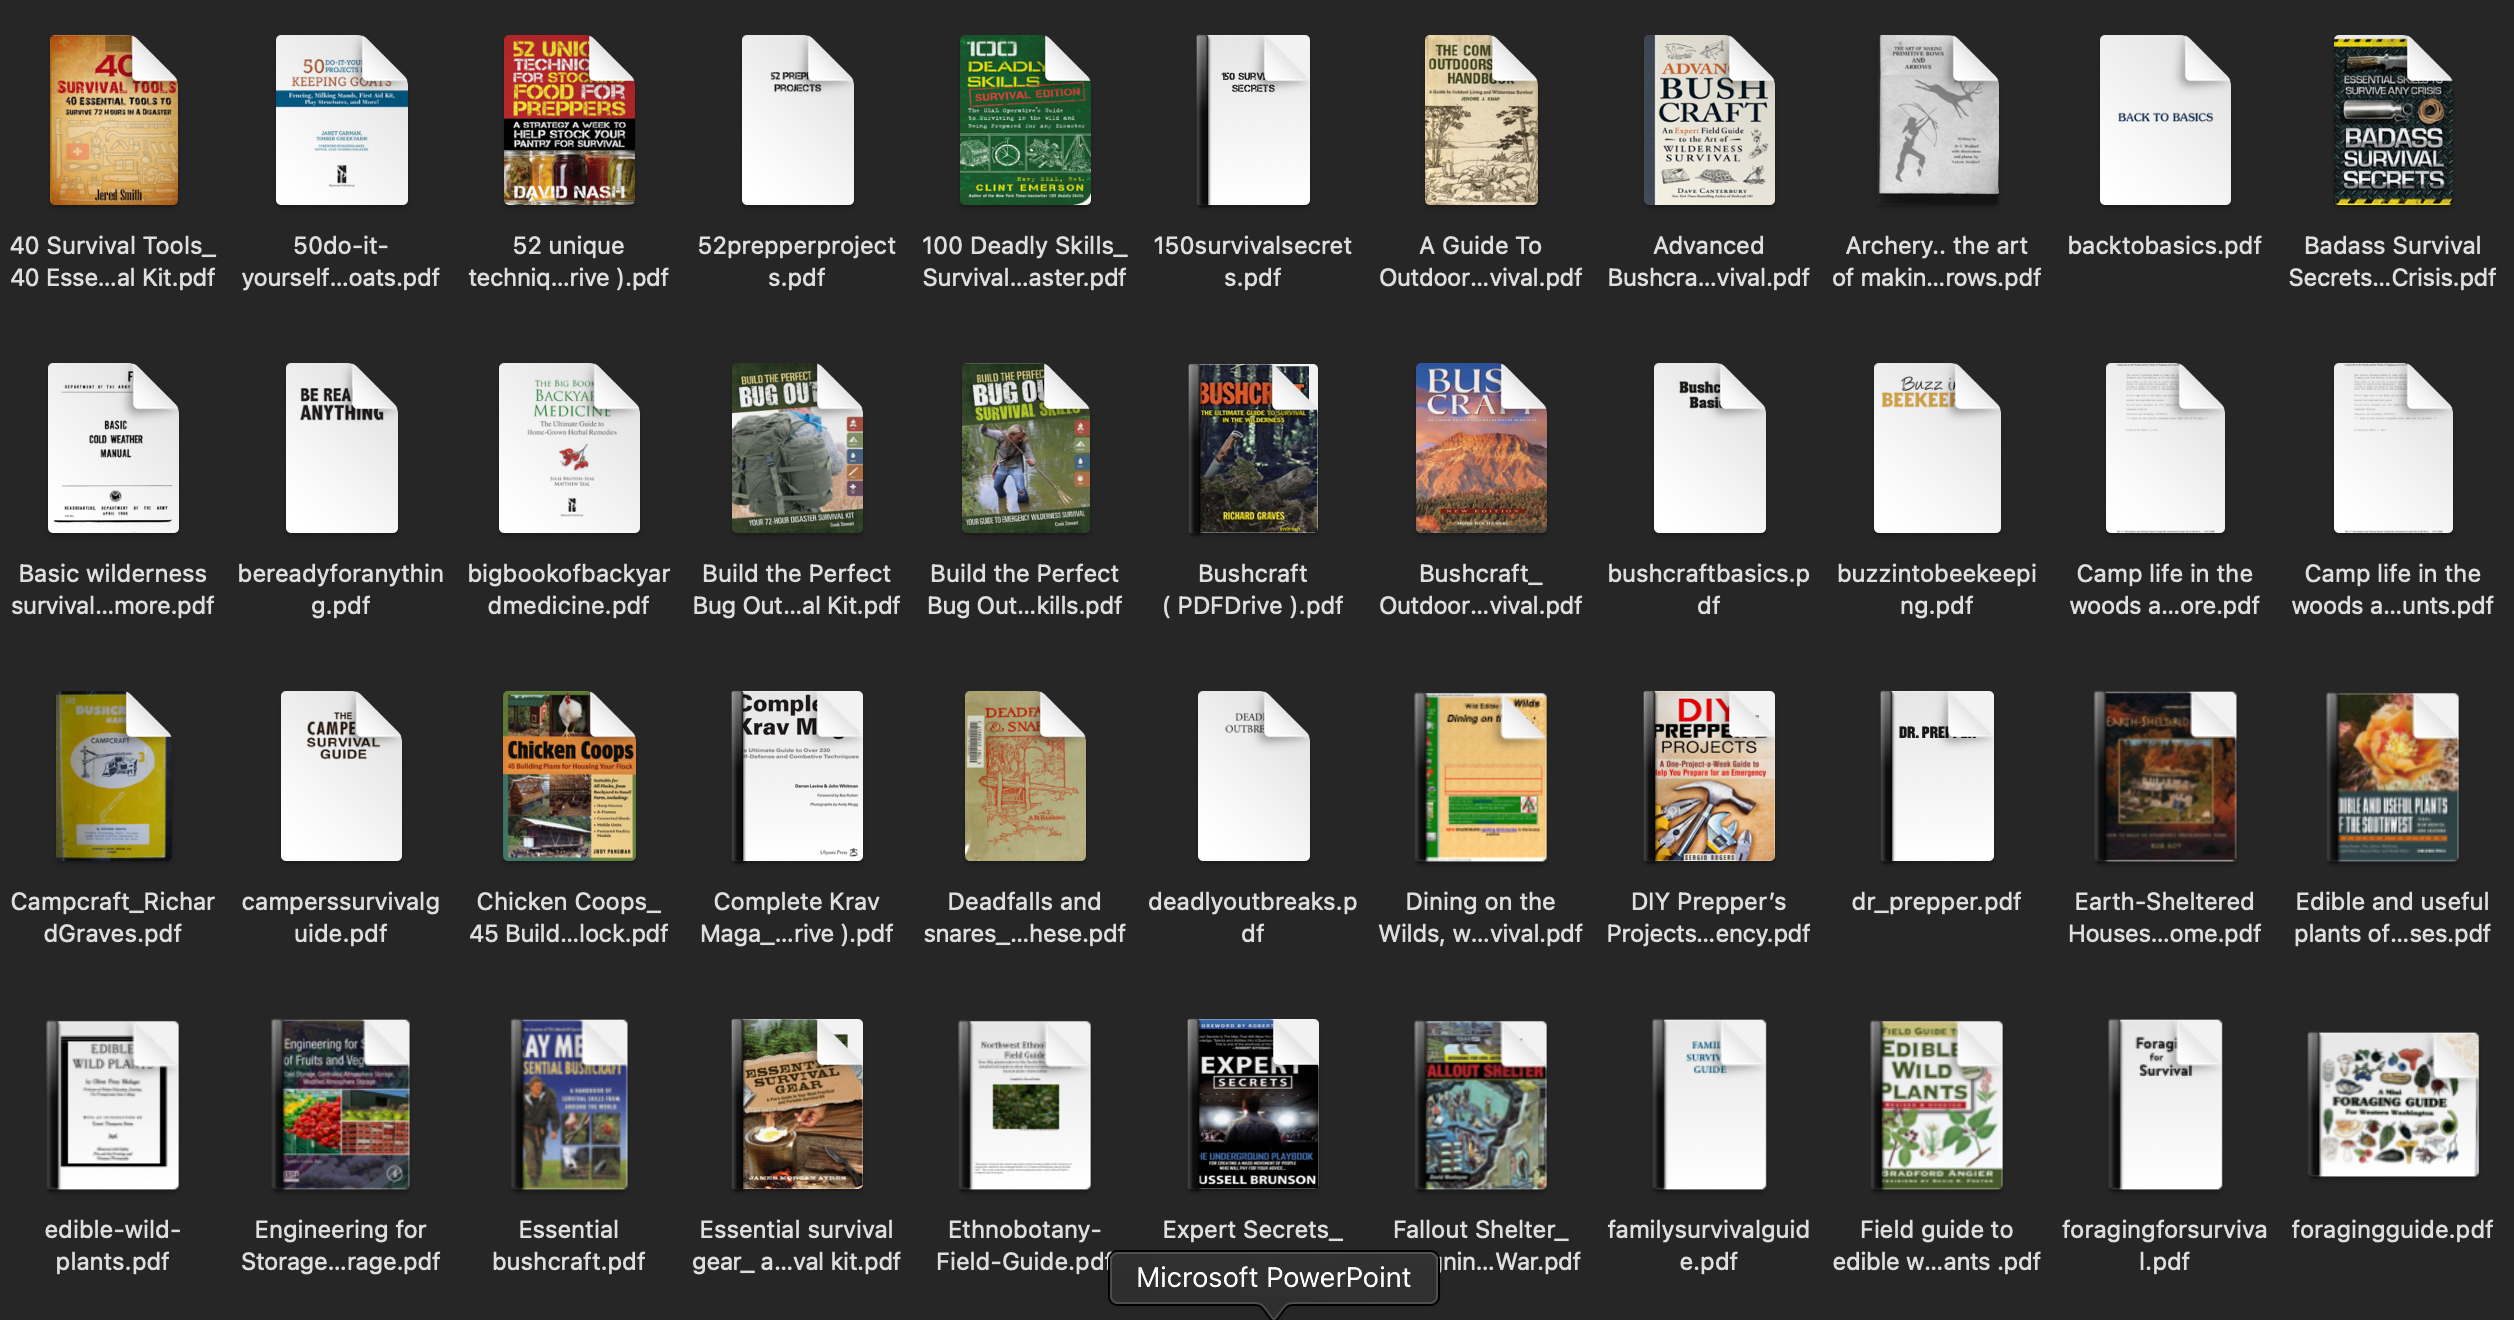This screenshot has width=2514, height=1320.
Task: Click the 'edible-wild-plants.pdf' file name
Action: tap(113, 1245)
